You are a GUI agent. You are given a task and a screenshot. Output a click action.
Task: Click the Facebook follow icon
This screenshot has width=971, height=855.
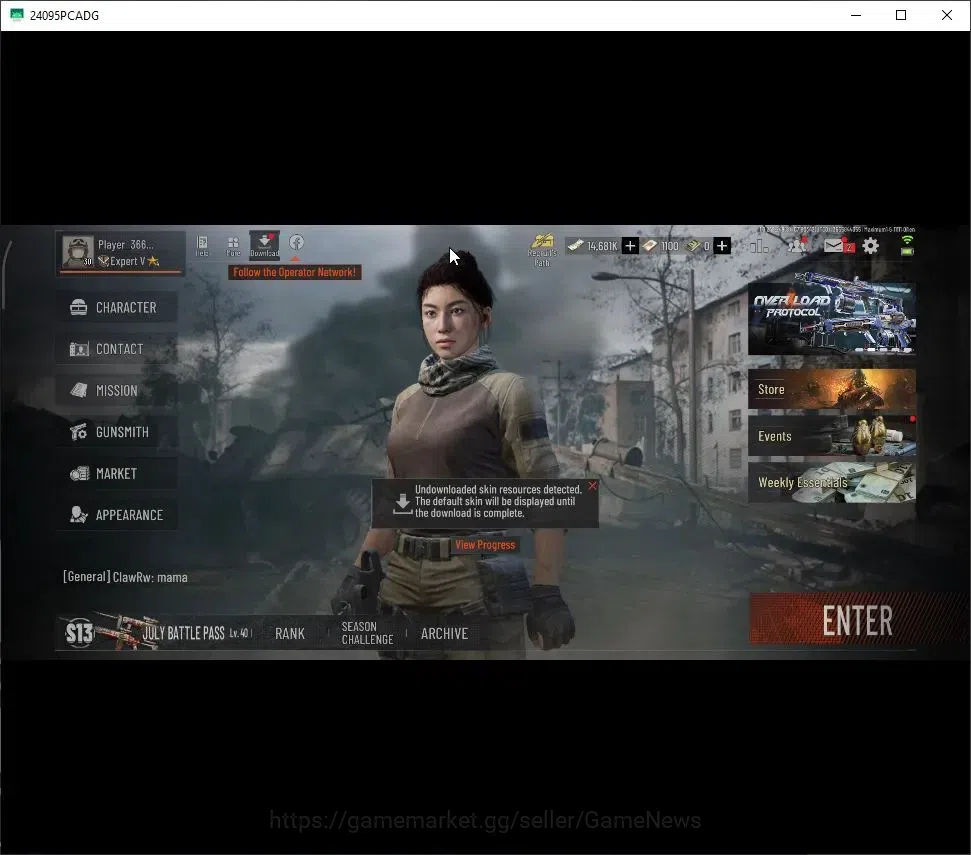(296, 242)
